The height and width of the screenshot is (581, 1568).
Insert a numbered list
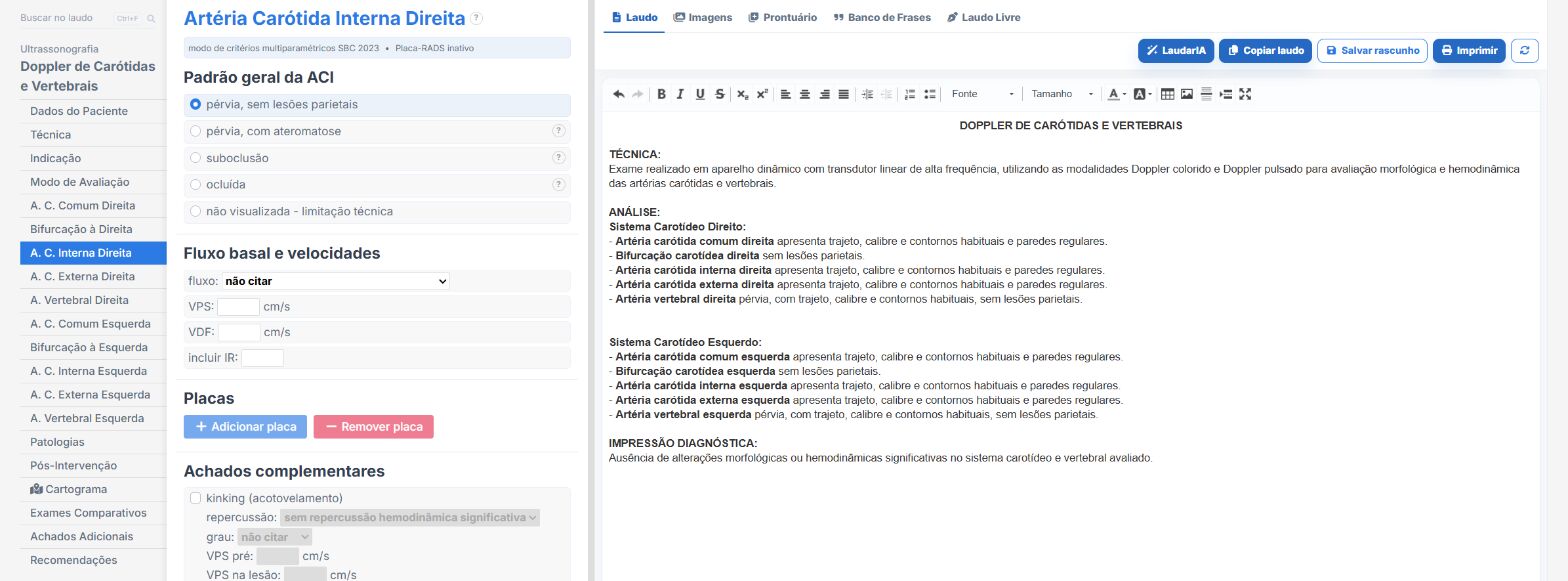[x=910, y=94]
